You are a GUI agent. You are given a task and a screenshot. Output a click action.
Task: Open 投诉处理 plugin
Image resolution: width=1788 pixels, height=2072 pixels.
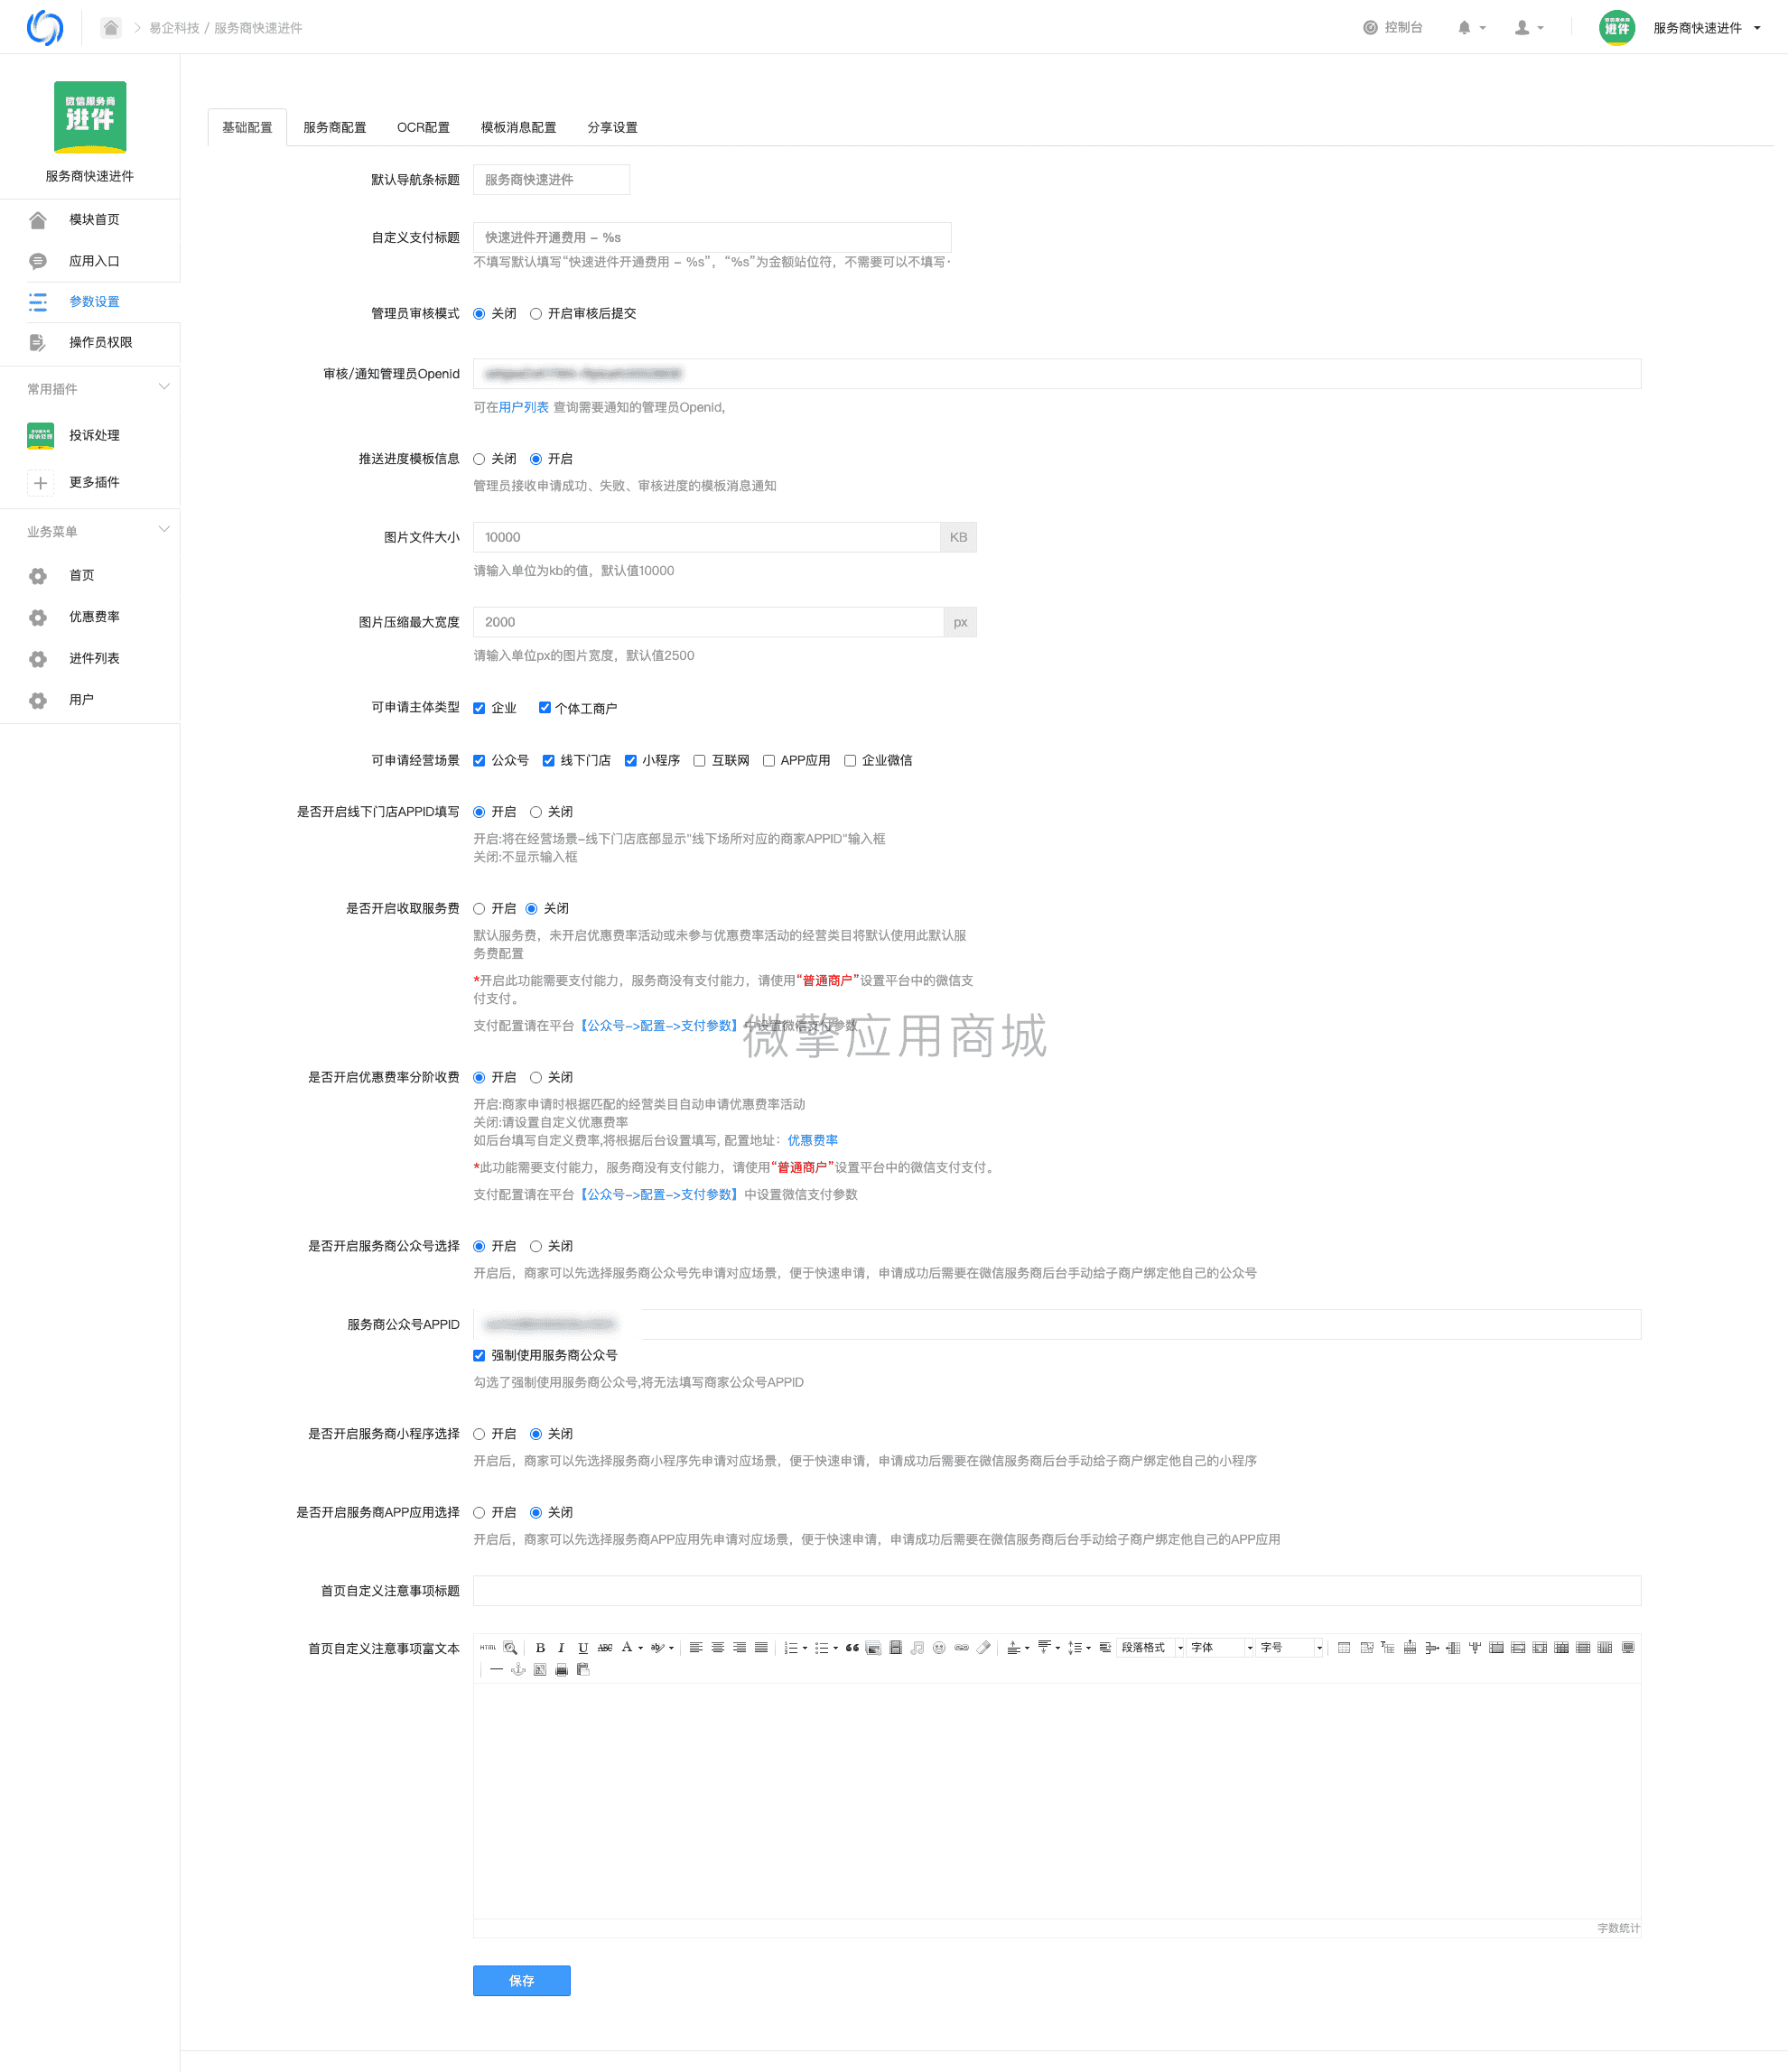pos(94,436)
